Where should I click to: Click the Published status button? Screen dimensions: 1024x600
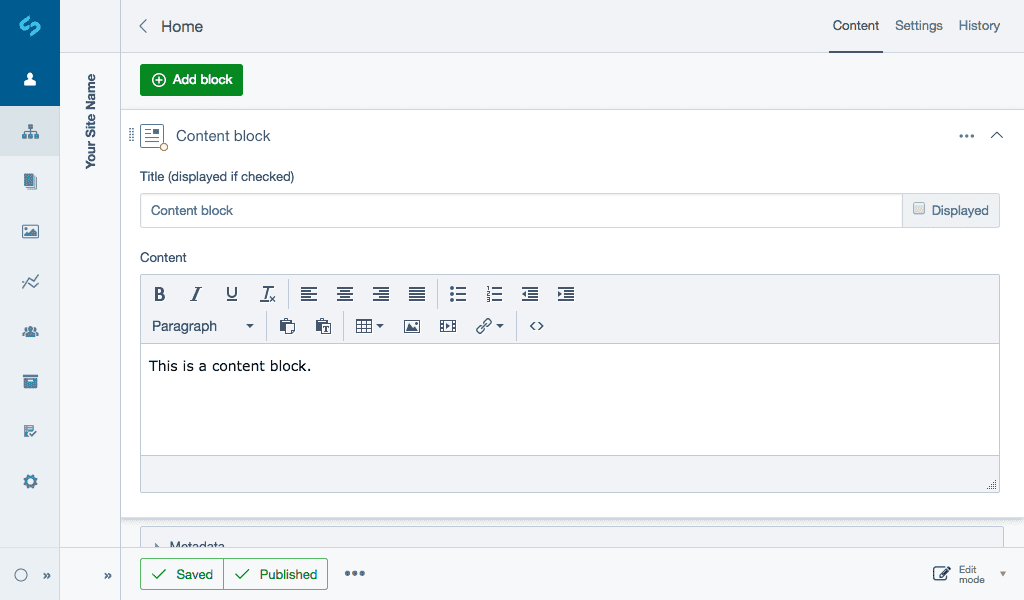coord(276,574)
